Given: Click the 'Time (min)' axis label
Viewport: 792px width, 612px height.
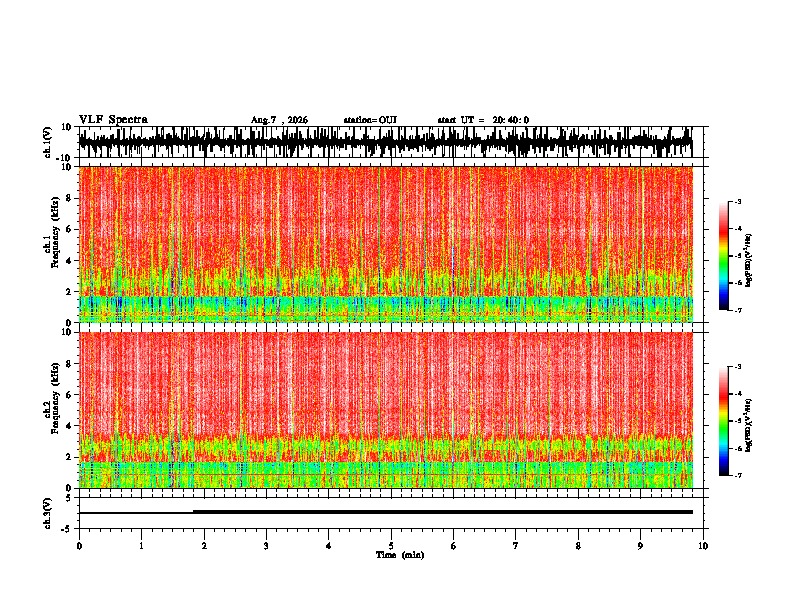Looking at the screenshot, I should pos(400,555).
